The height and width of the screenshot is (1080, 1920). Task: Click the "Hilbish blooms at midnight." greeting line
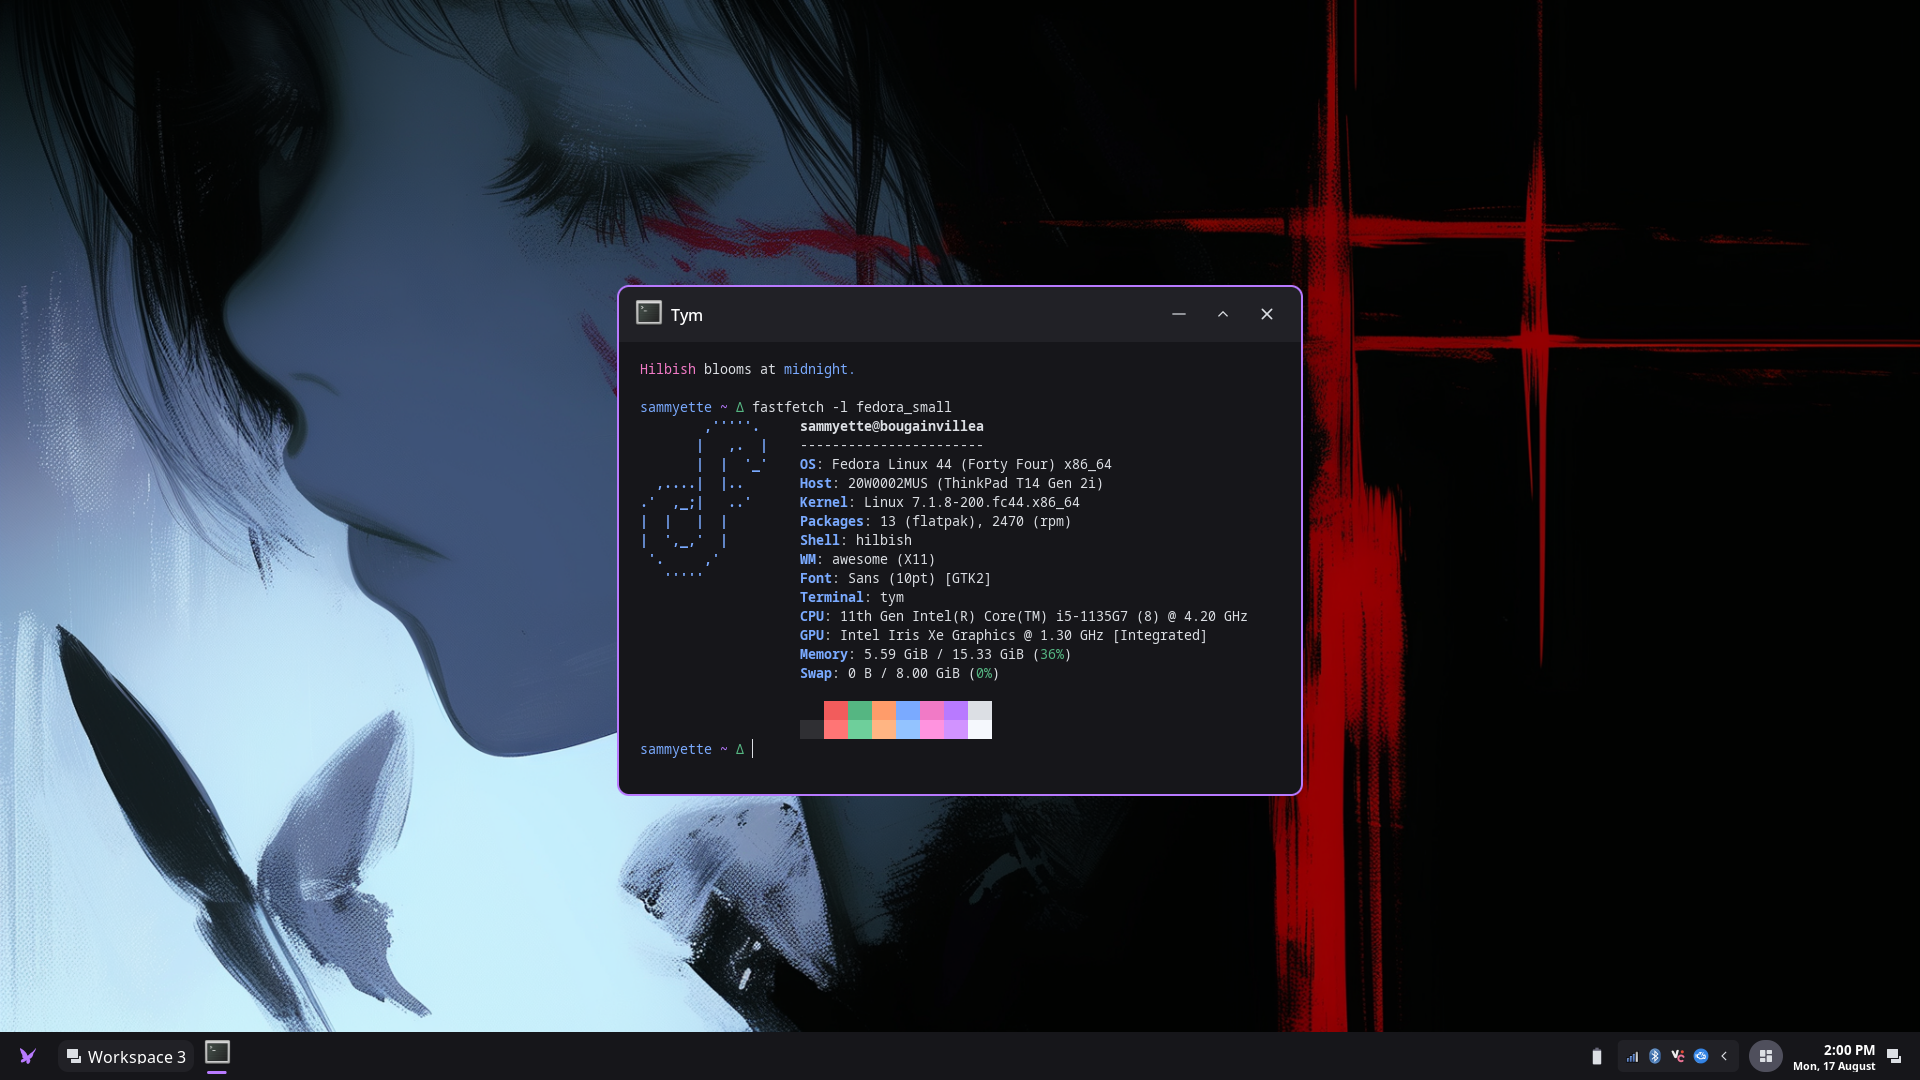pos(747,369)
